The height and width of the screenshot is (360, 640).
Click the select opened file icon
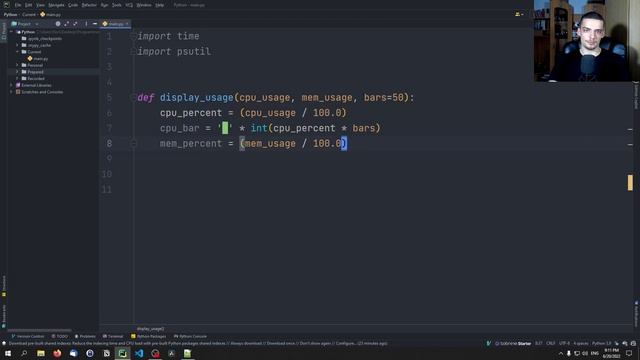tap(58, 24)
